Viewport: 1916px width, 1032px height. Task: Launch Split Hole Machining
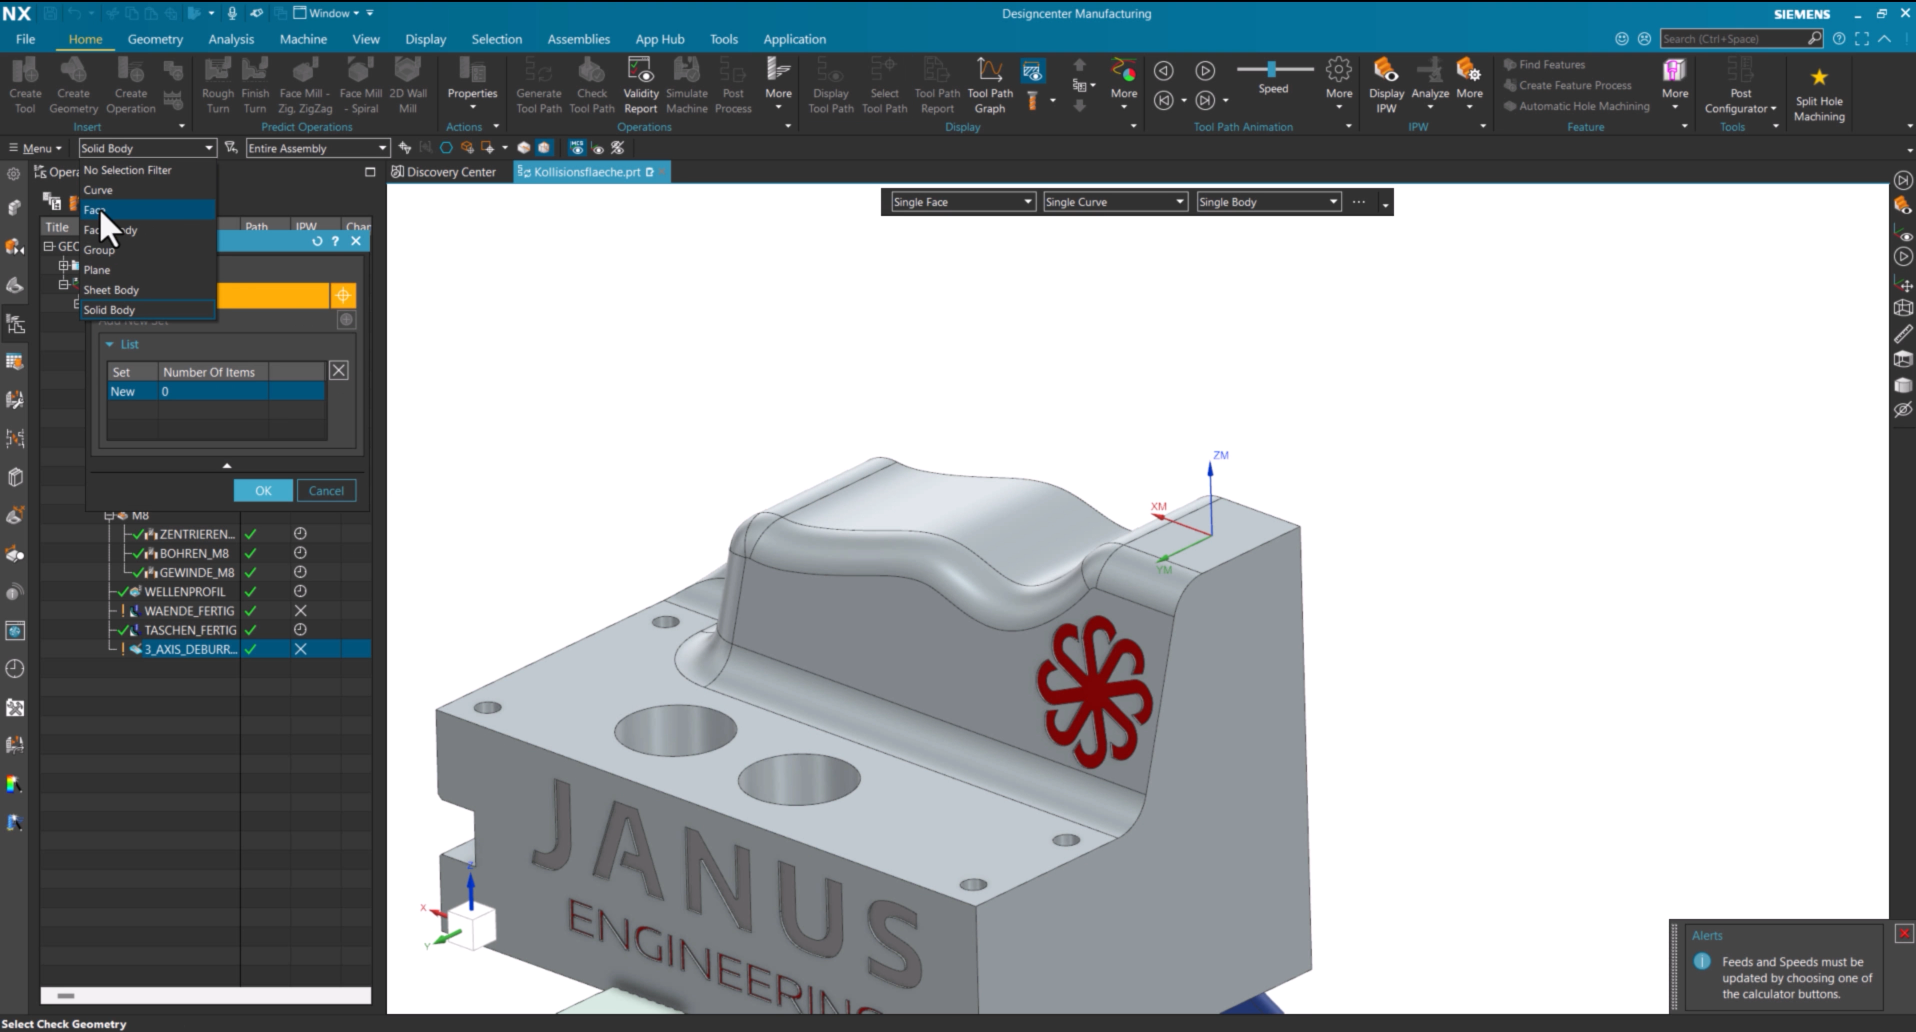[x=1819, y=94]
